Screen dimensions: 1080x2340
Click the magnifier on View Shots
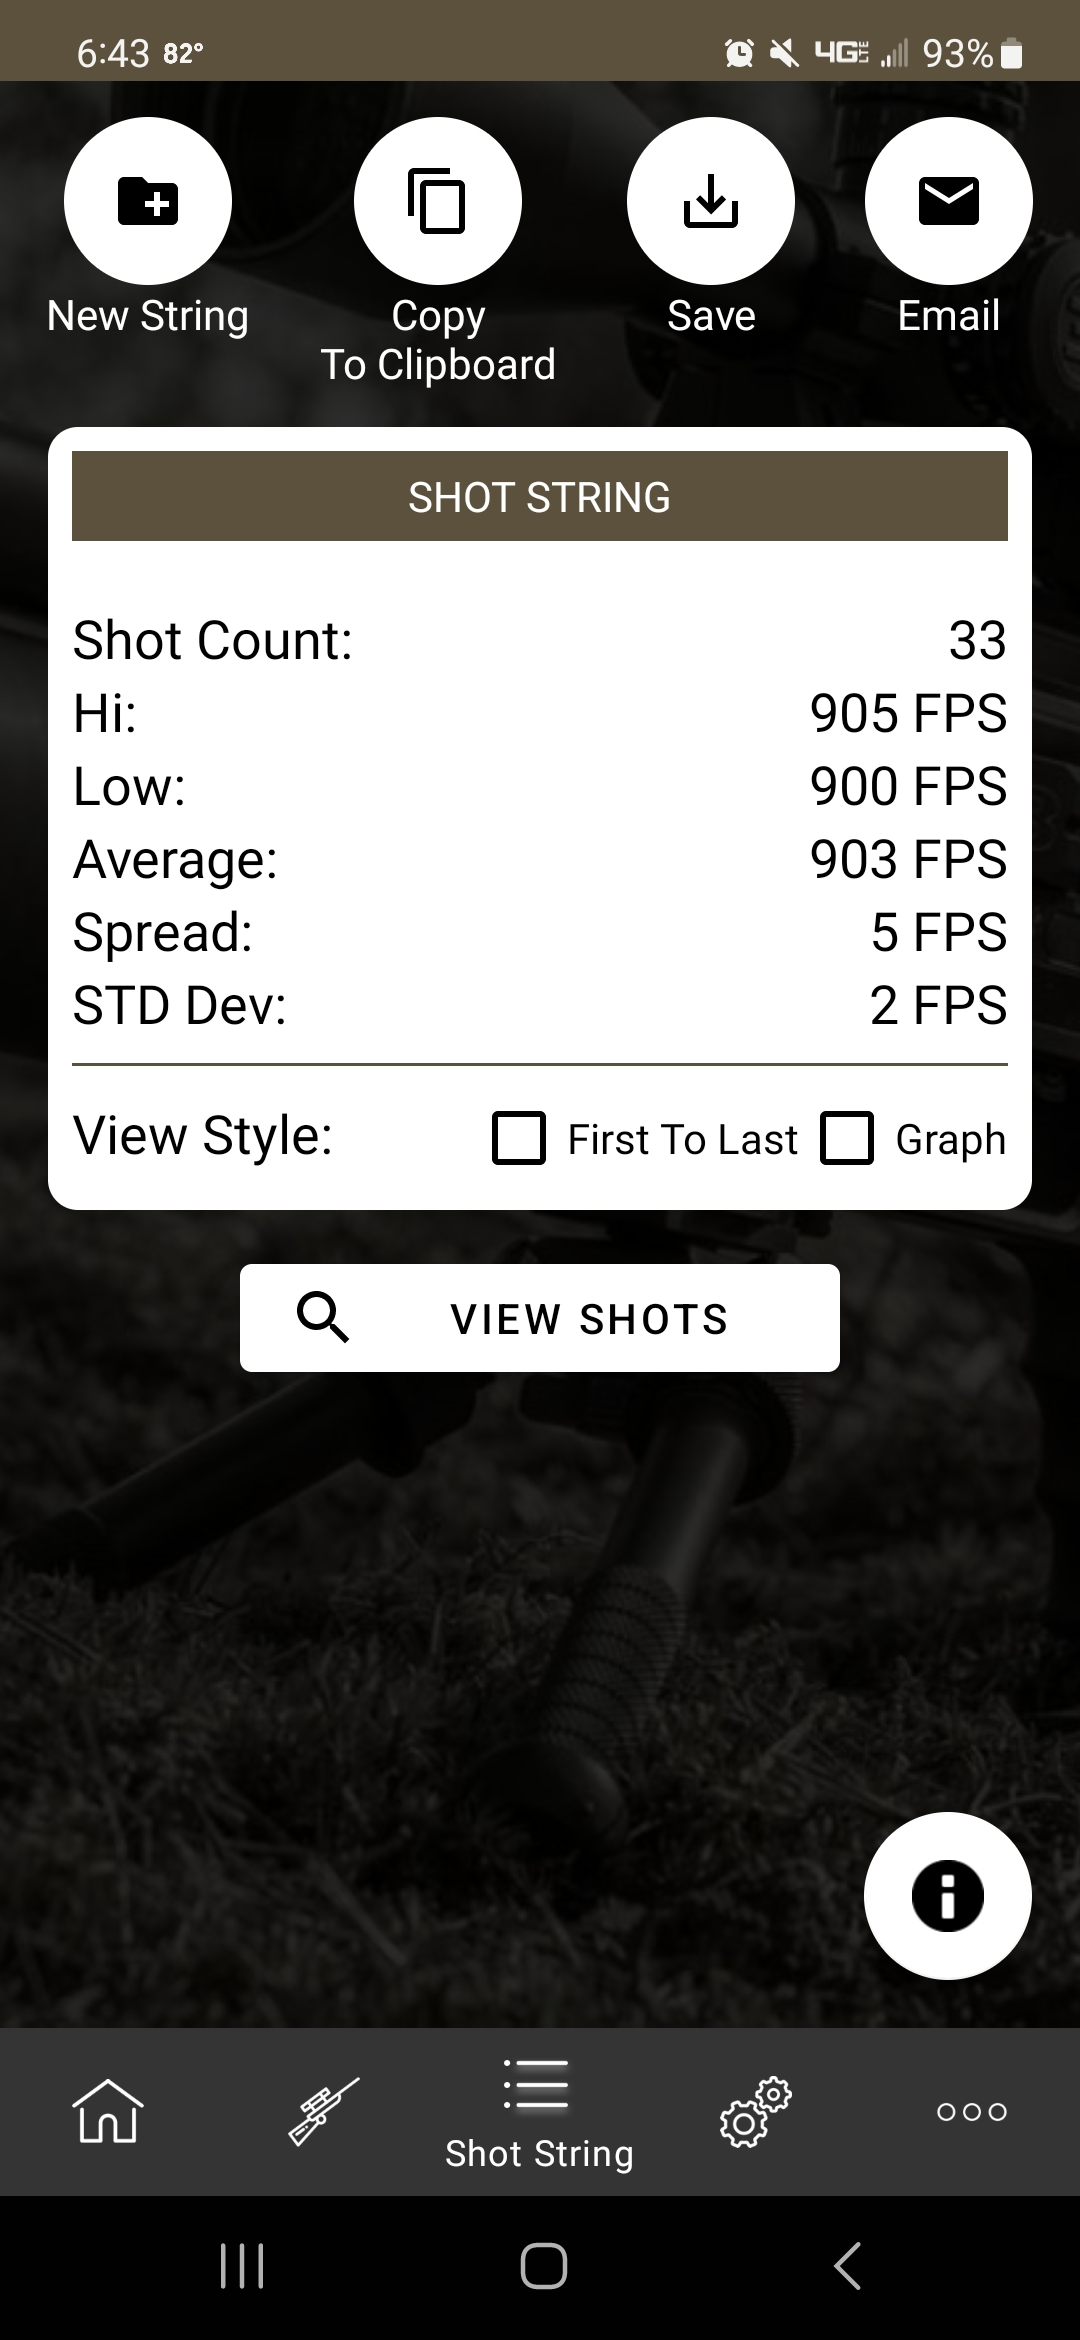click(x=323, y=1317)
